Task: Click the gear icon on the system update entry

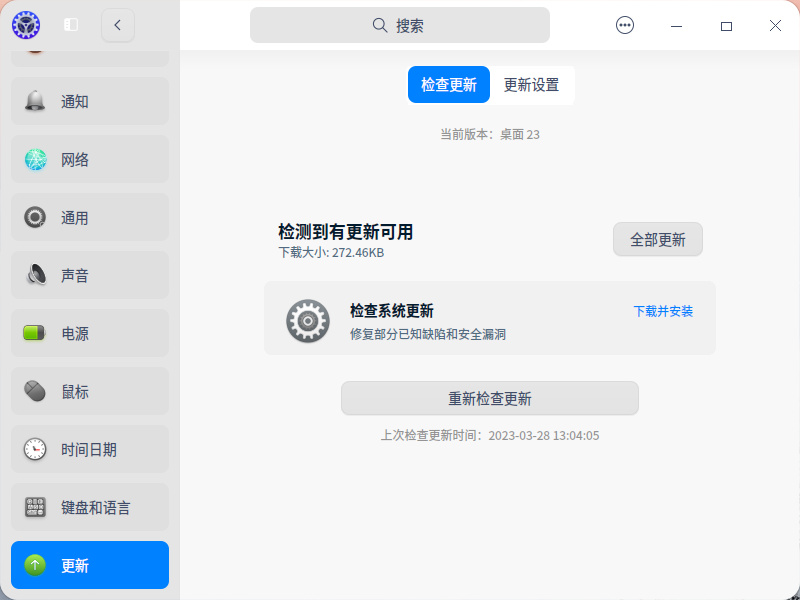Action: 308,320
